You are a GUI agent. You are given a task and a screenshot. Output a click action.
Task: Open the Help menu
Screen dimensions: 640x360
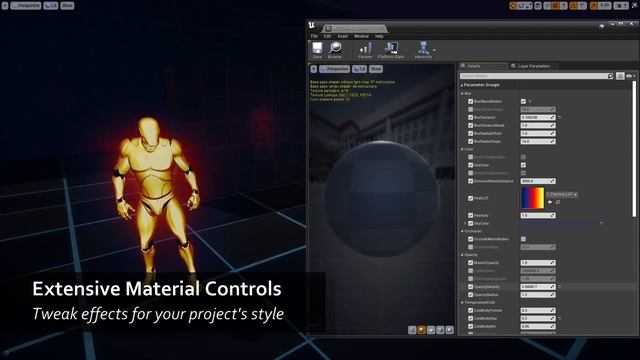point(379,36)
